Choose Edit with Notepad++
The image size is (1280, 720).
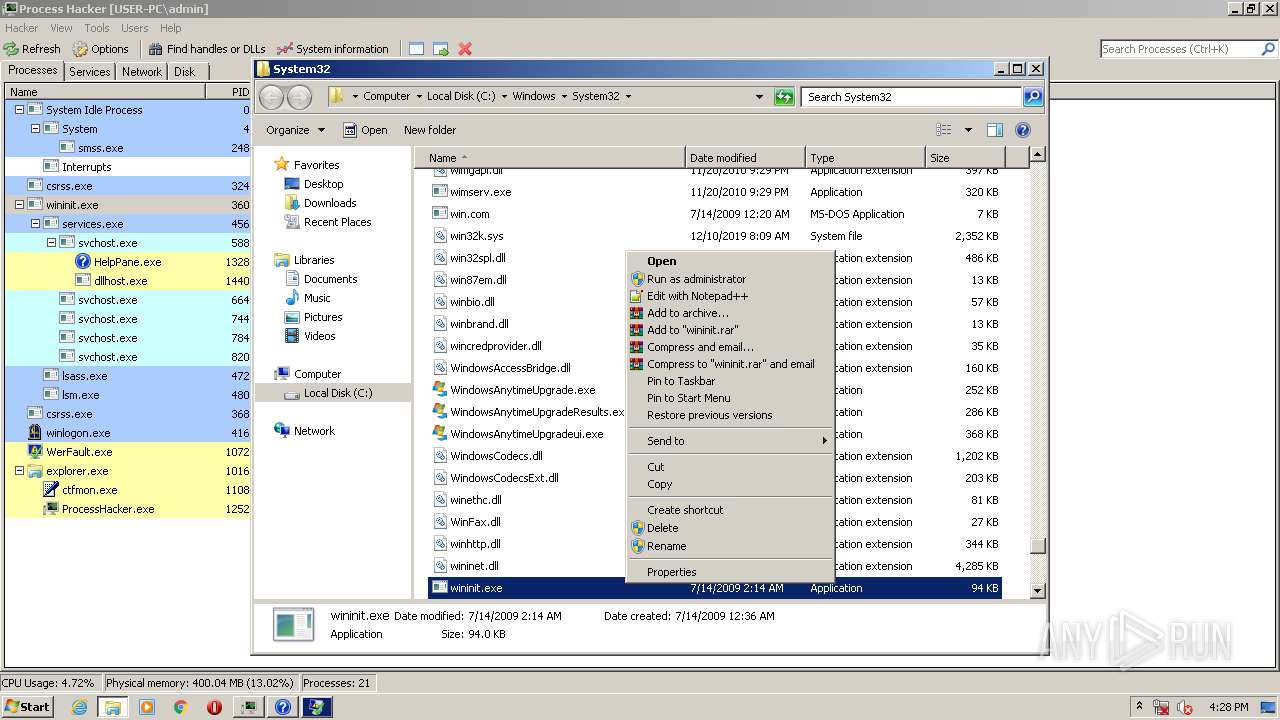click(x=697, y=296)
